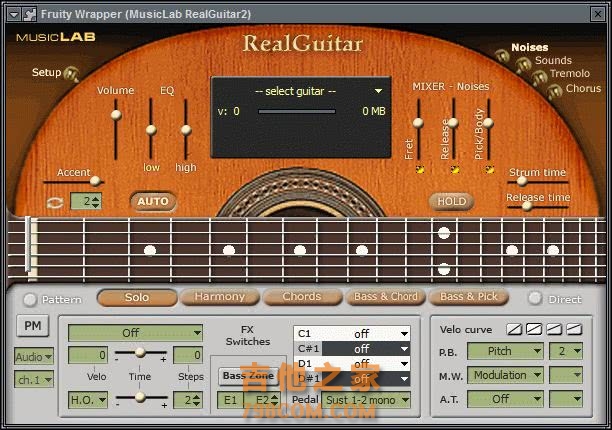Enable the Pattern radio light

(30, 299)
